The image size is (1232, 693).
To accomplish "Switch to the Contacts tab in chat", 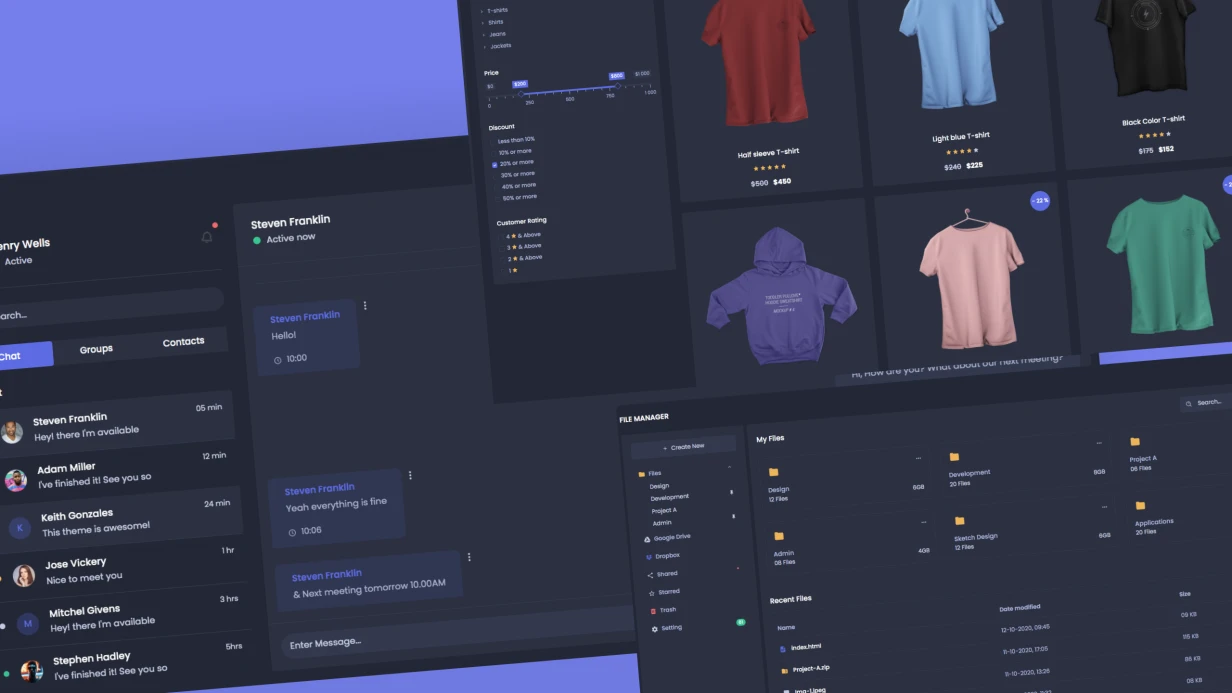I will pos(183,342).
